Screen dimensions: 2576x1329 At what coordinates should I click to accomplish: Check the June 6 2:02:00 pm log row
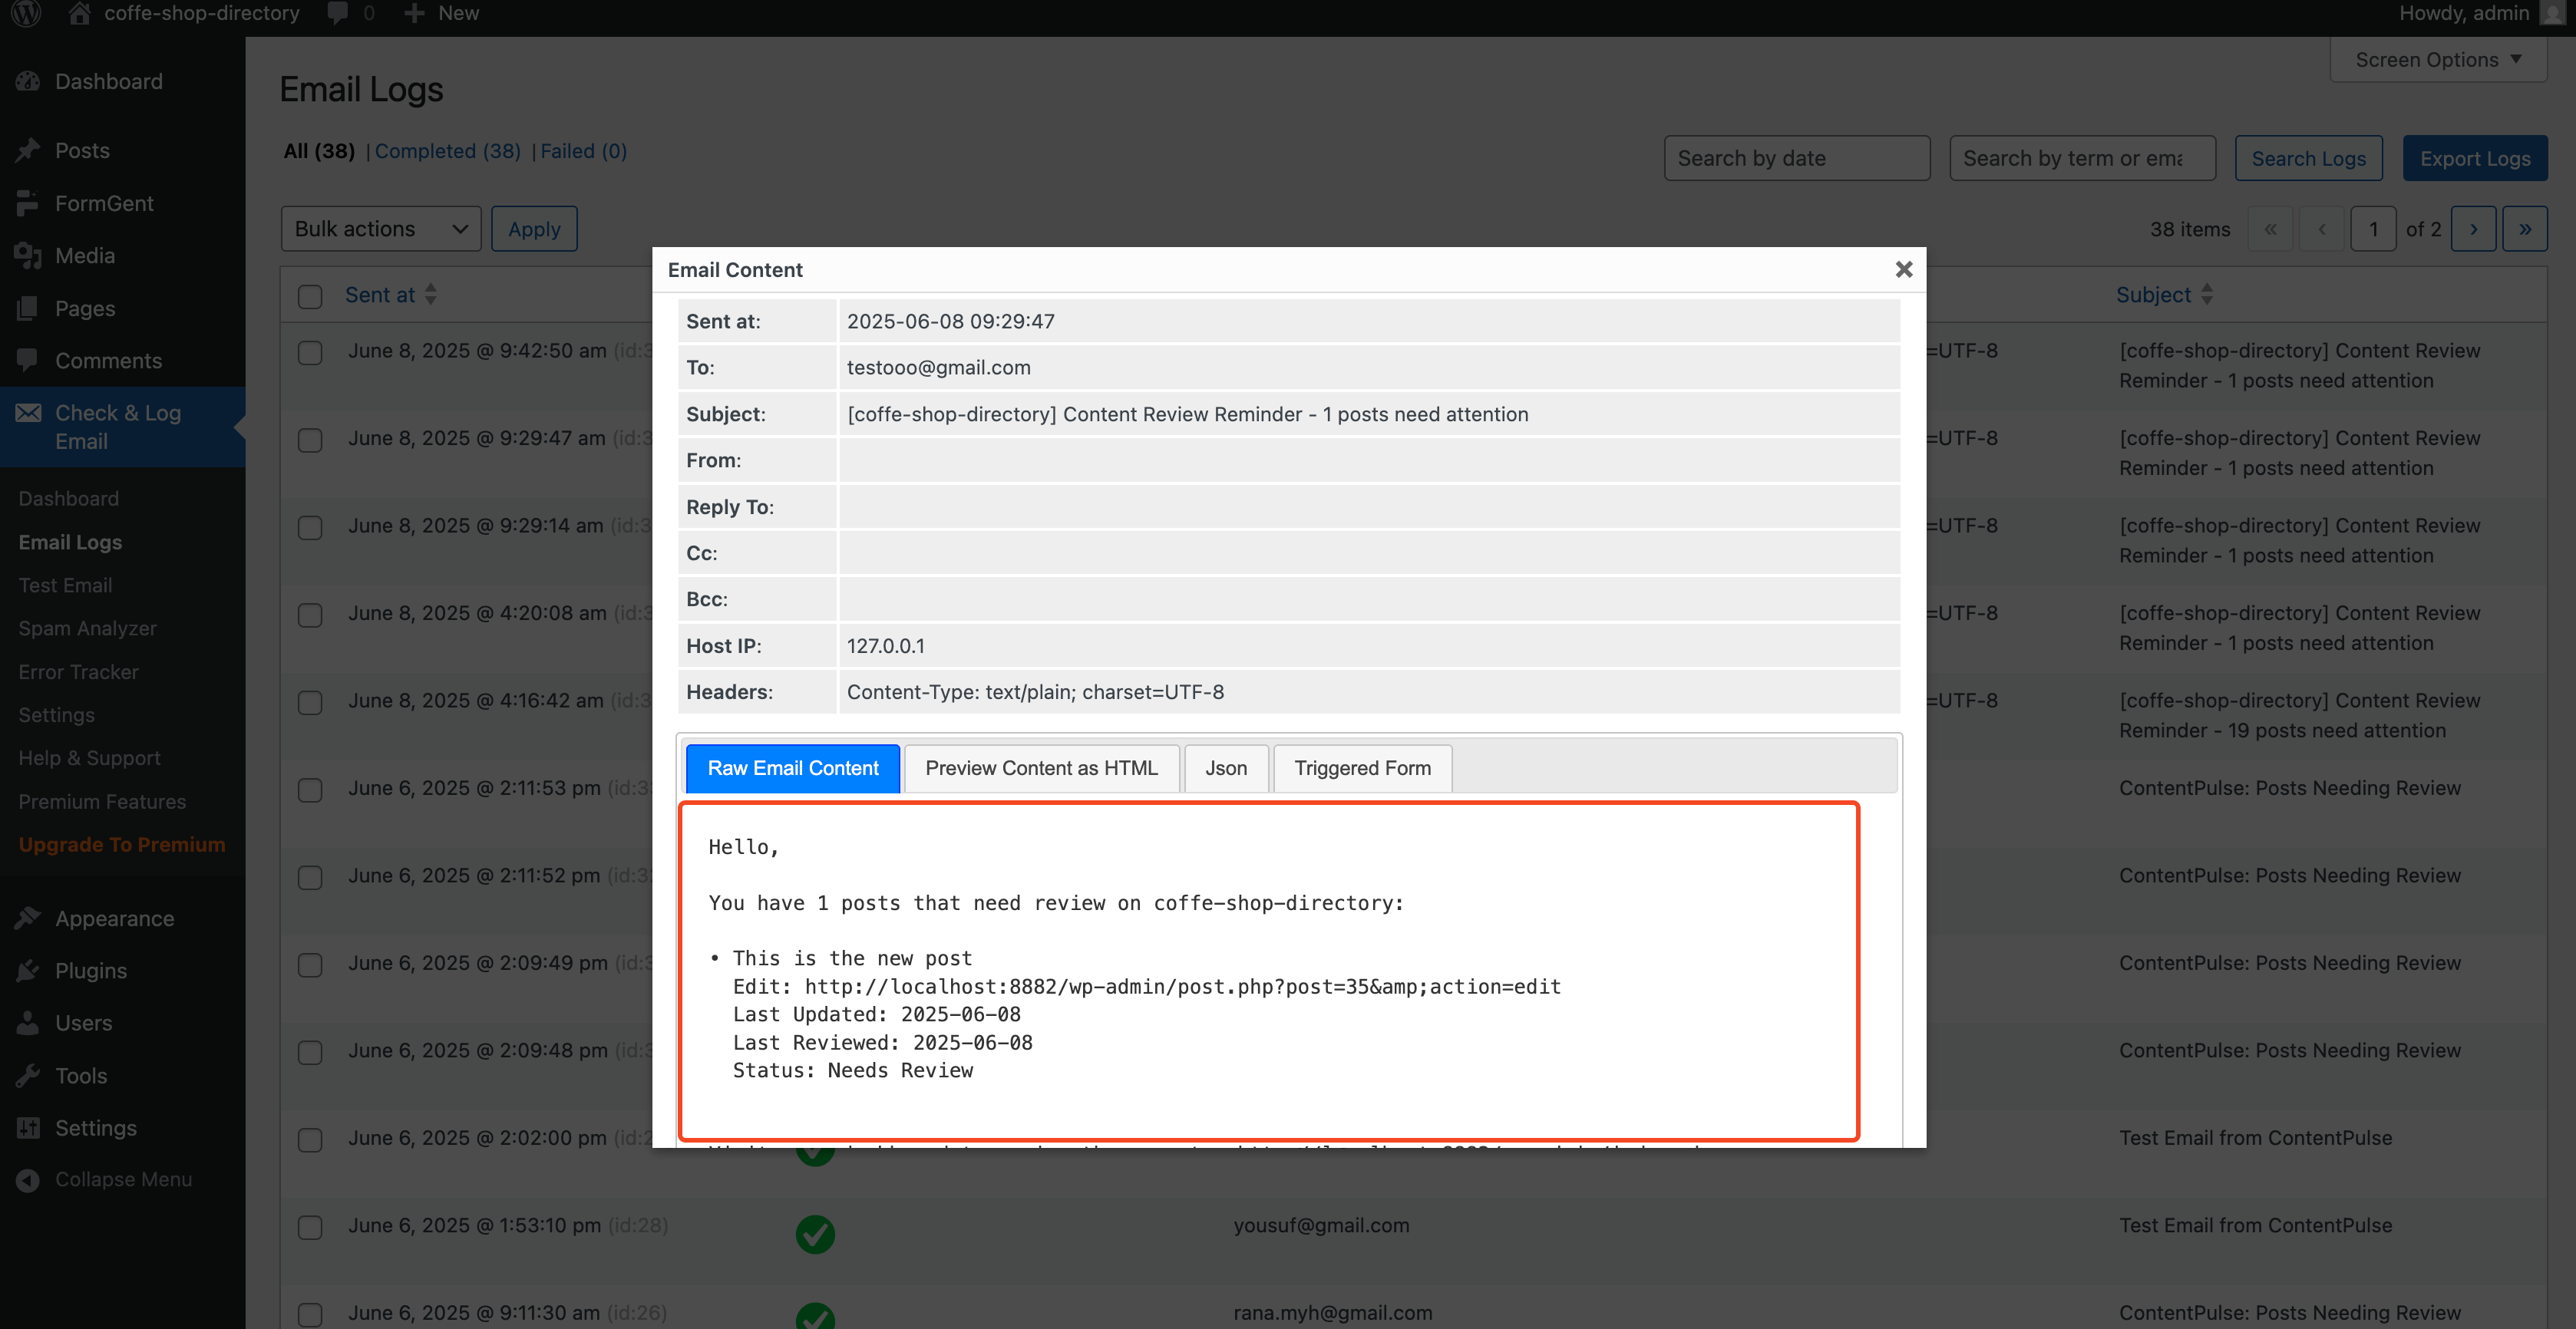pos(310,1140)
